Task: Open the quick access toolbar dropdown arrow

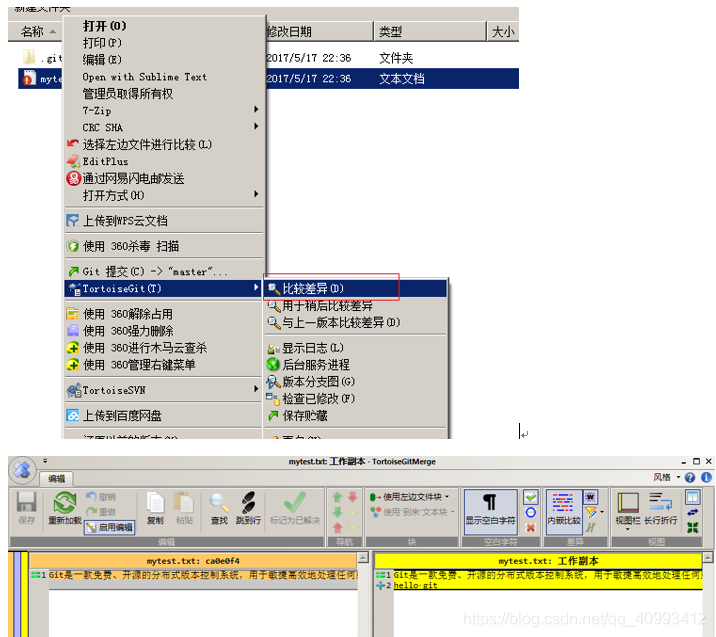Action: pos(45,461)
